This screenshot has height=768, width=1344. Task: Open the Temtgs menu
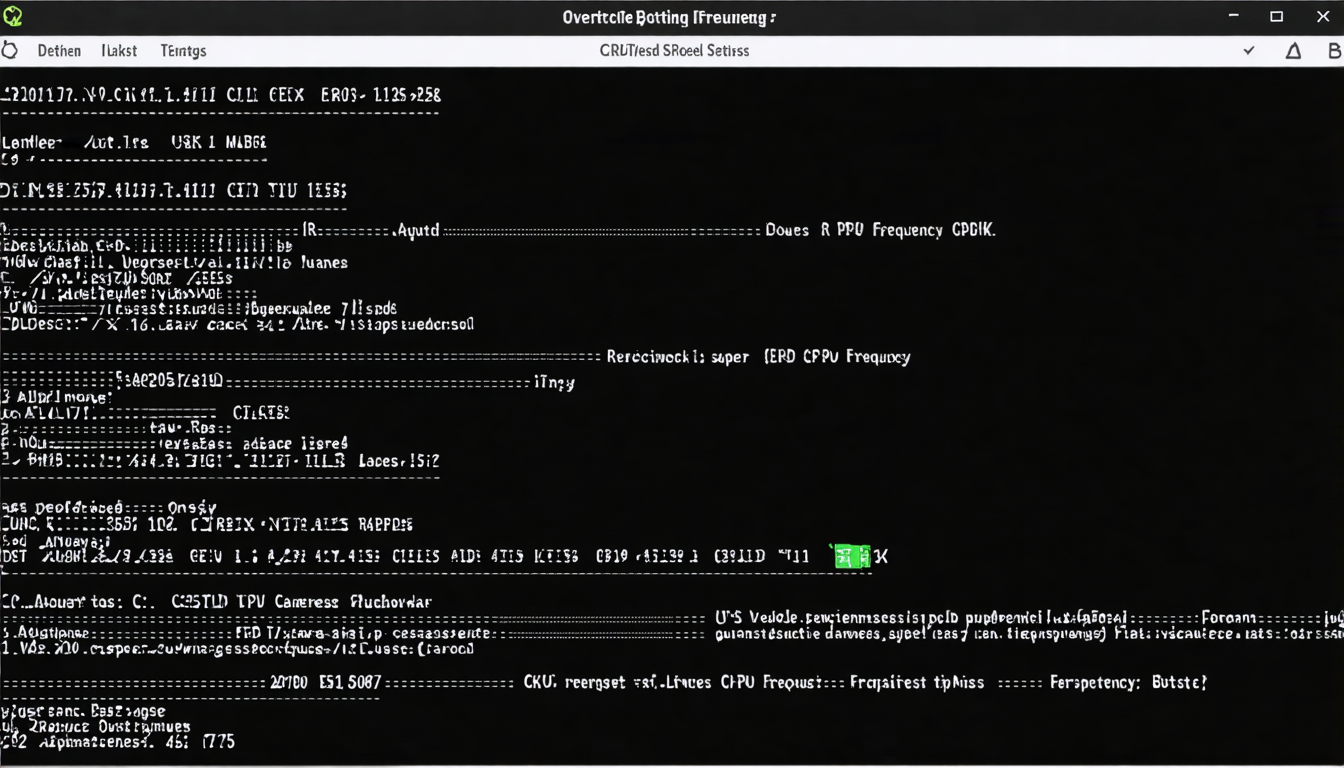(183, 50)
